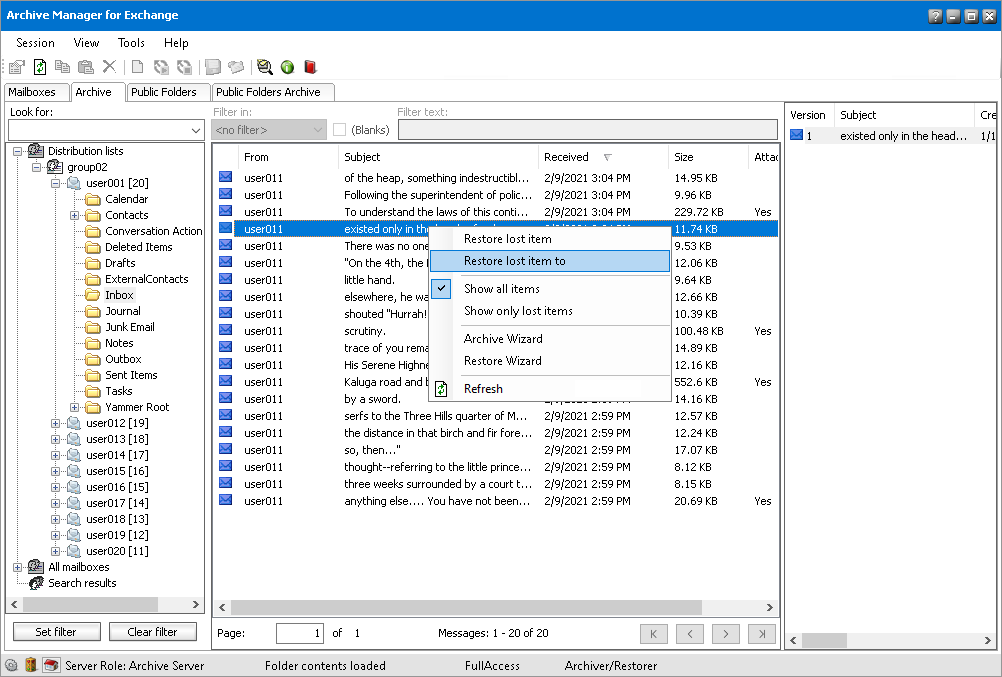This screenshot has width=1002, height=677.
Task: Expand the All mailboxes tree node
Action: (18, 567)
